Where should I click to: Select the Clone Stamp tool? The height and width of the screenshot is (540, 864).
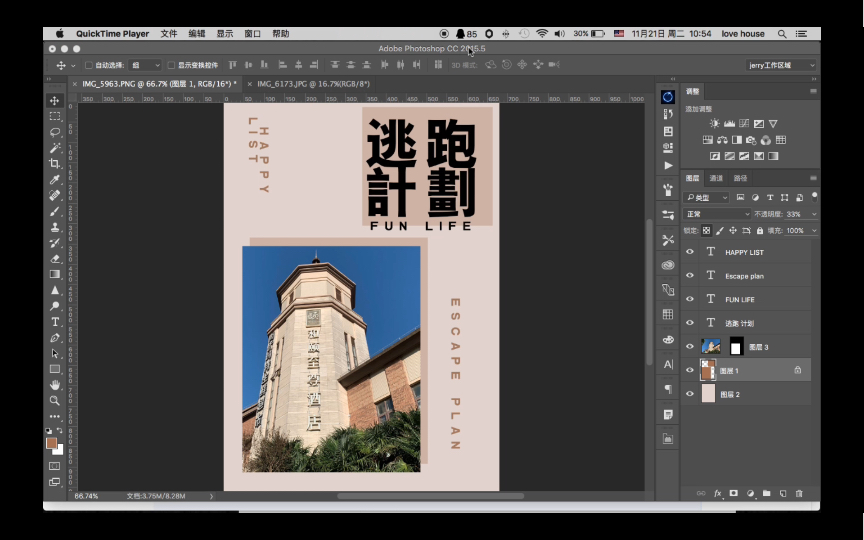coord(55,226)
